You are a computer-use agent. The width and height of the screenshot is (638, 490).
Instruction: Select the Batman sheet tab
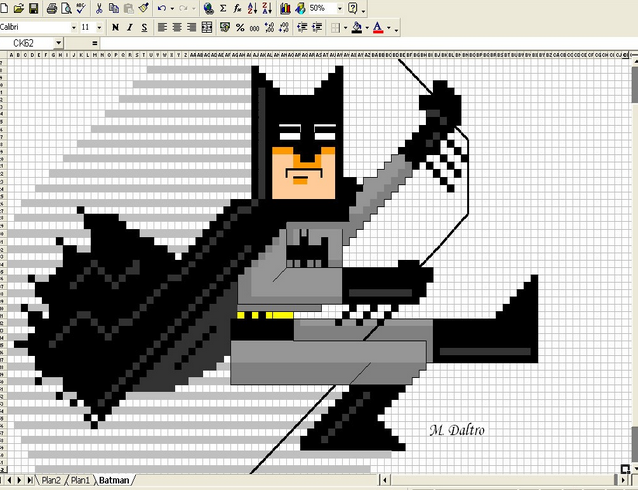[114, 480]
